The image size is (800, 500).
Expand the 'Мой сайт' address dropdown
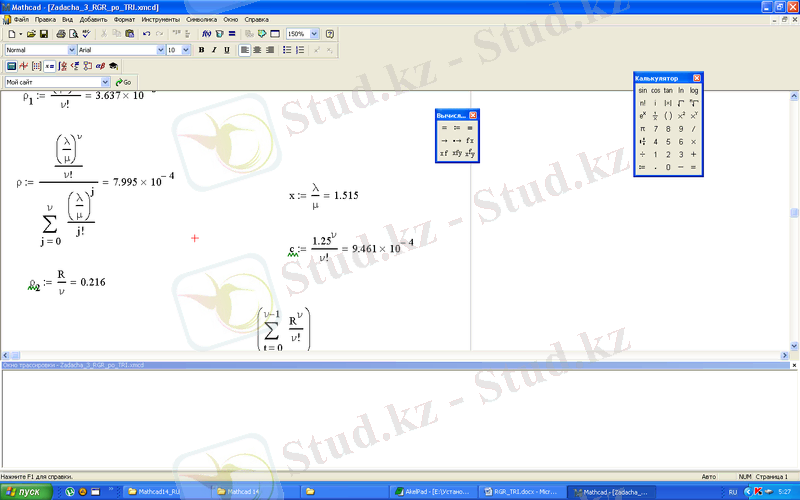pos(105,82)
